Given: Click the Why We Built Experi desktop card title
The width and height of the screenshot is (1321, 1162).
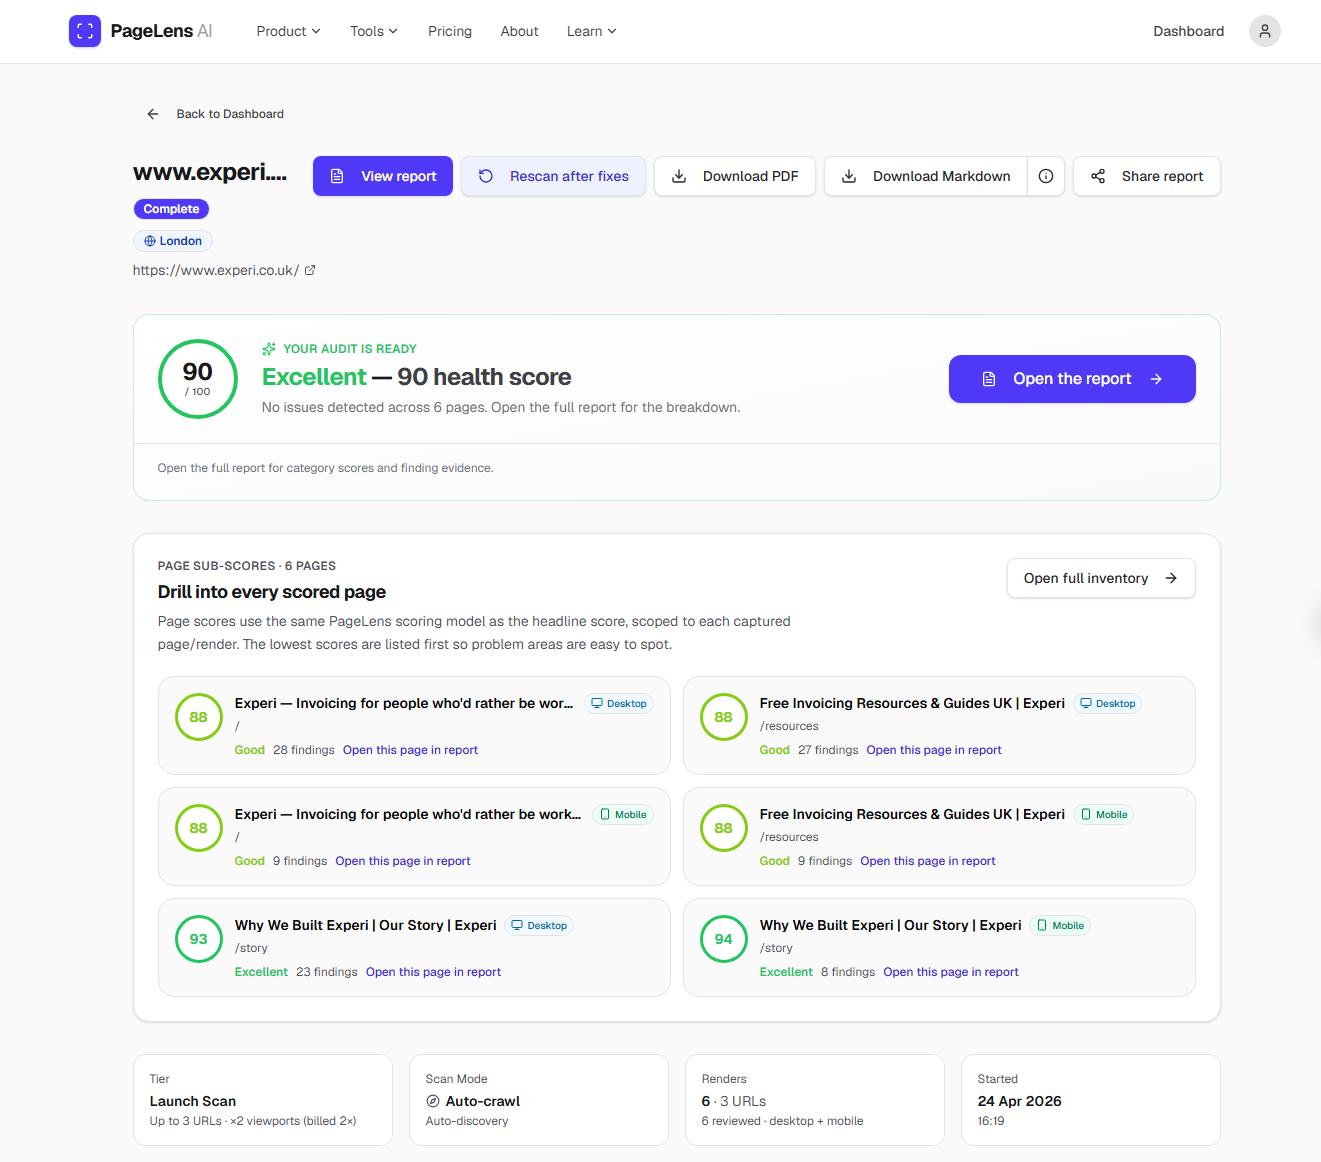Looking at the screenshot, I should pos(366,925).
